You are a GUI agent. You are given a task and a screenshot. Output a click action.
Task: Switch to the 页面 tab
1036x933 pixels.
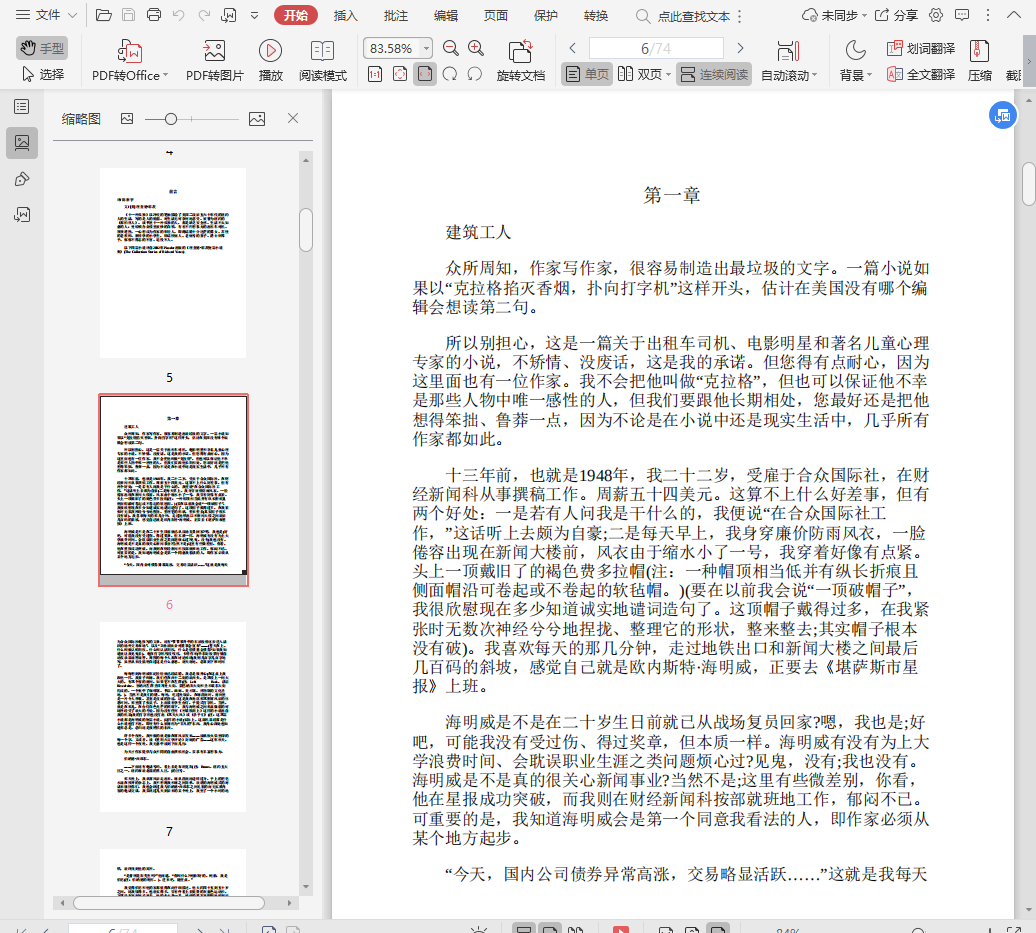click(x=496, y=15)
